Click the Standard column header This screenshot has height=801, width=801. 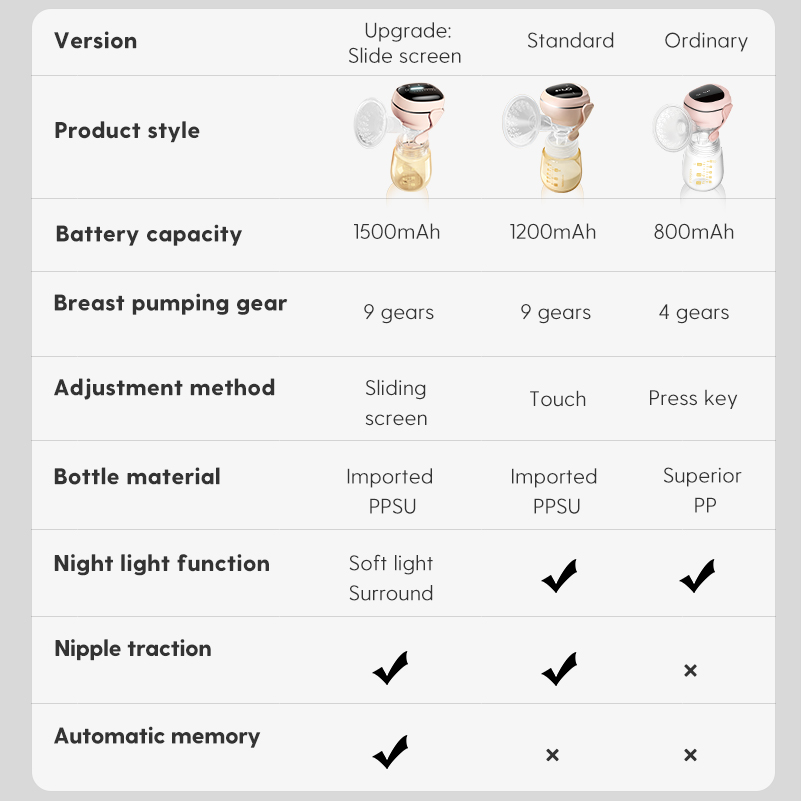pos(570,41)
